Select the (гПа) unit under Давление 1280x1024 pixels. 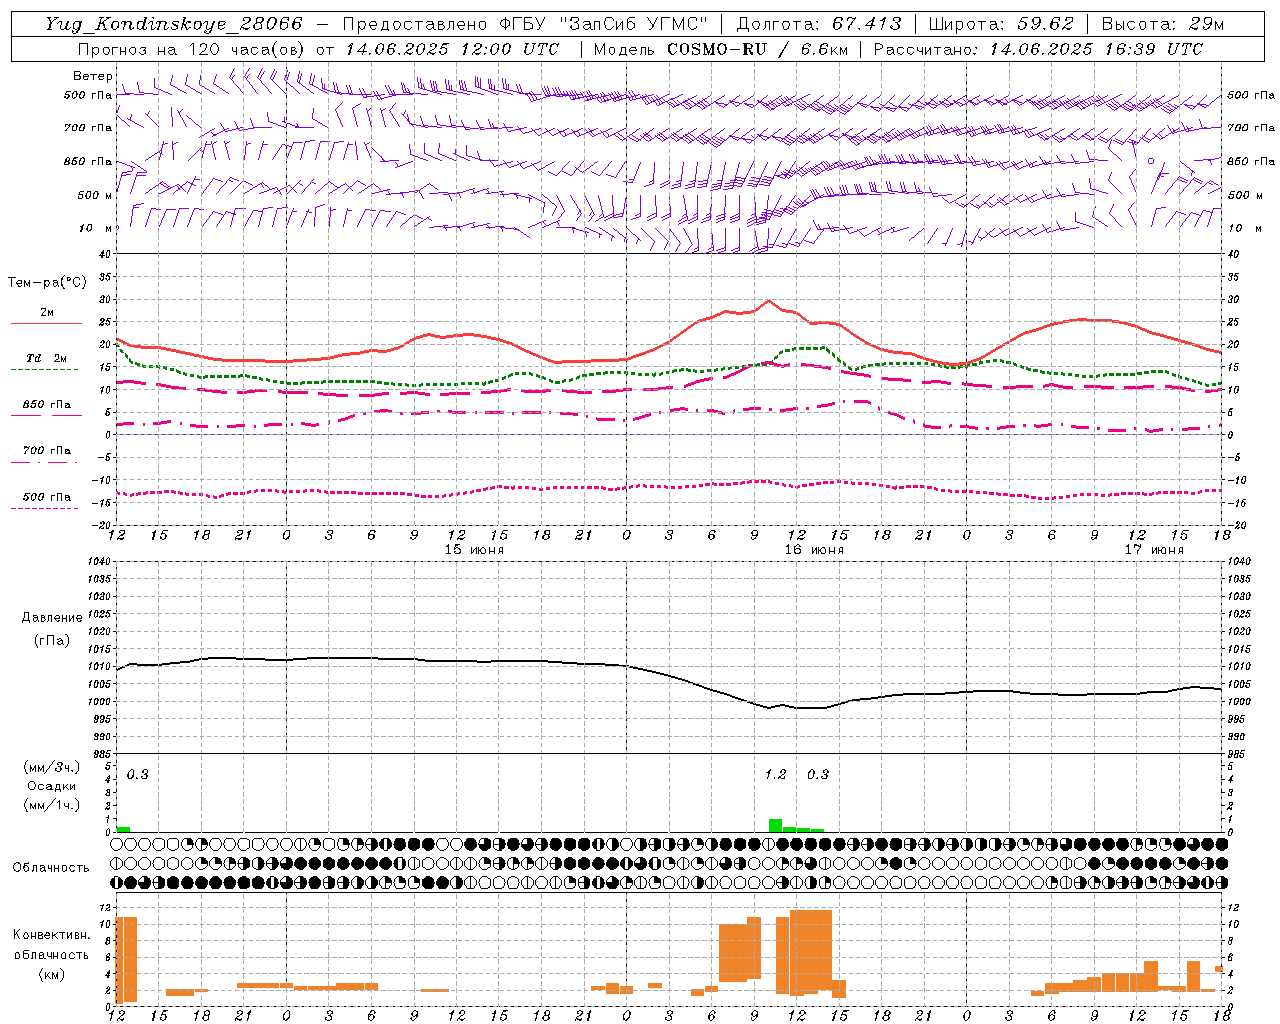pyautogui.click(x=52, y=640)
